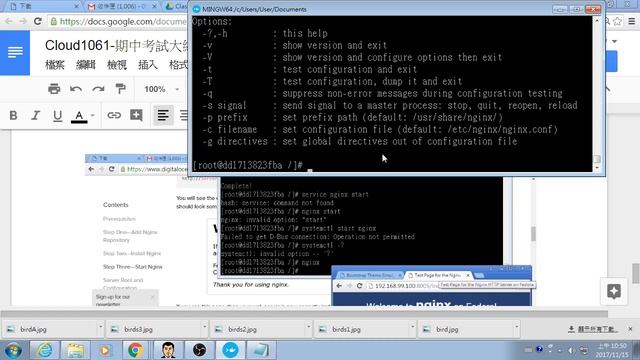Screen dimensions: 640x360
Task: Open the 插入 menu in Docs
Action: [x=148, y=64]
